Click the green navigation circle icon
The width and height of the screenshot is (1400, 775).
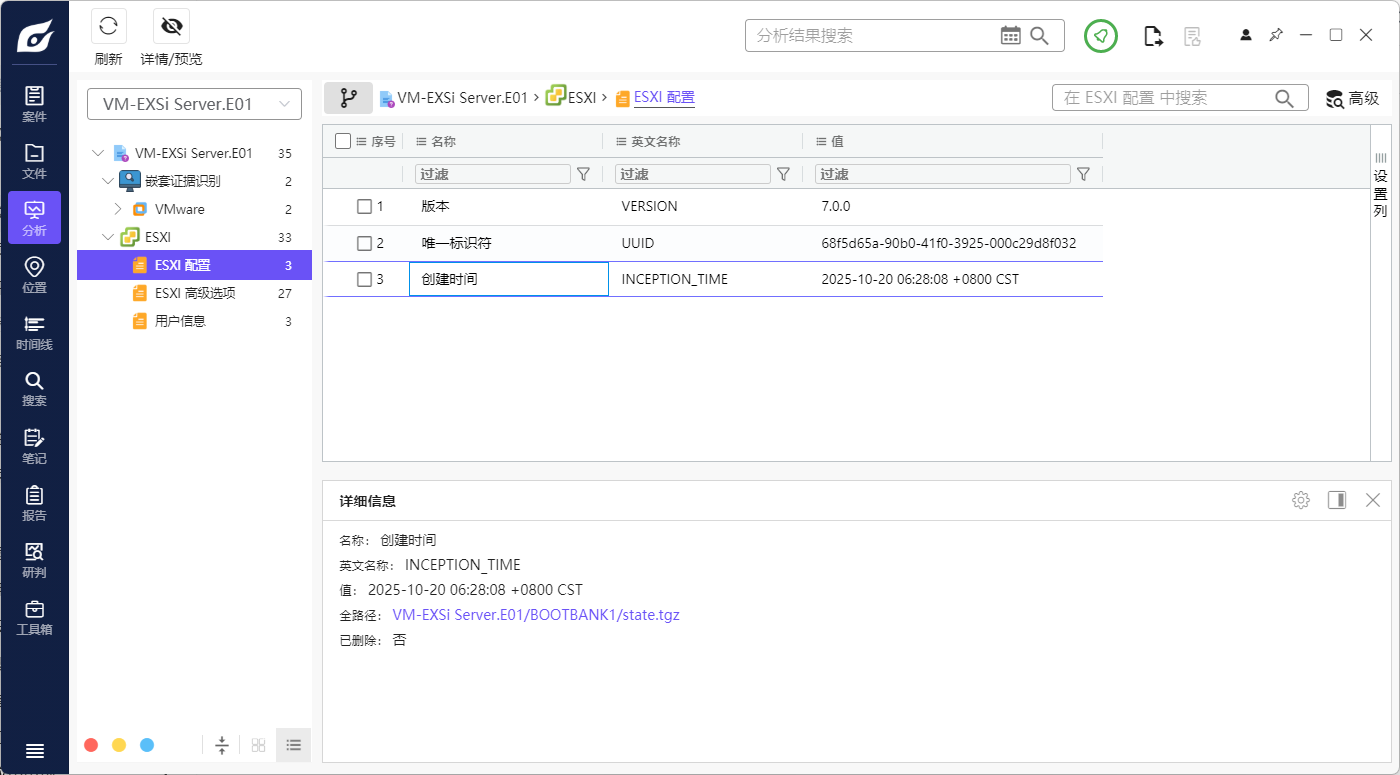click(x=1100, y=36)
